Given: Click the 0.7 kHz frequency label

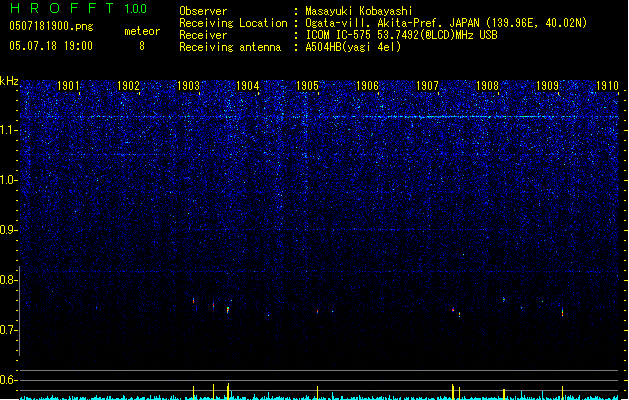Looking at the screenshot, I should coord(8,330).
